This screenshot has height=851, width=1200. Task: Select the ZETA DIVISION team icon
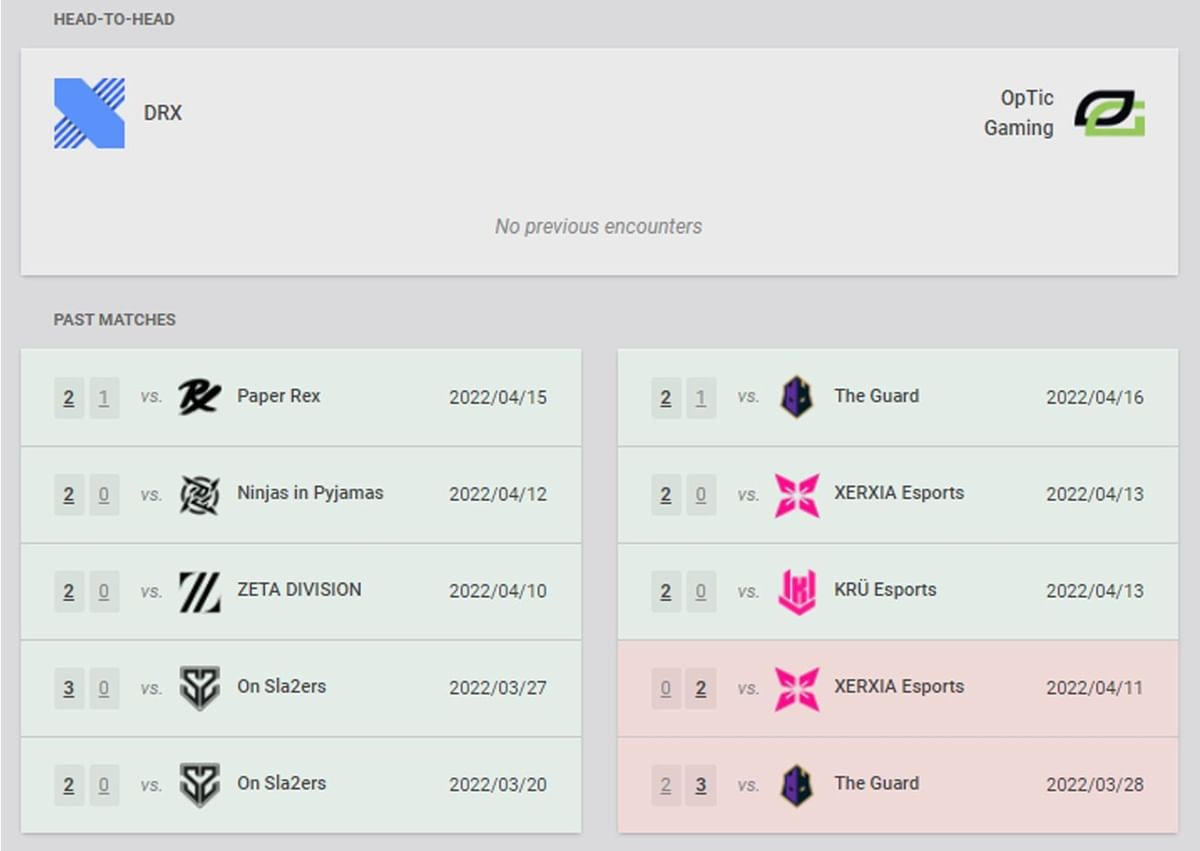(198, 590)
